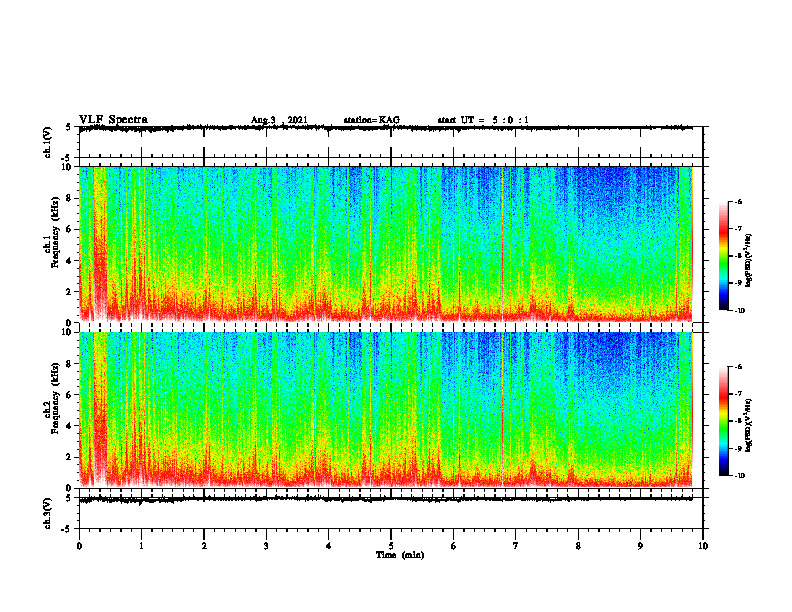Click time-axis tick label "0"
The width and height of the screenshot is (792, 612).
click(79, 545)
